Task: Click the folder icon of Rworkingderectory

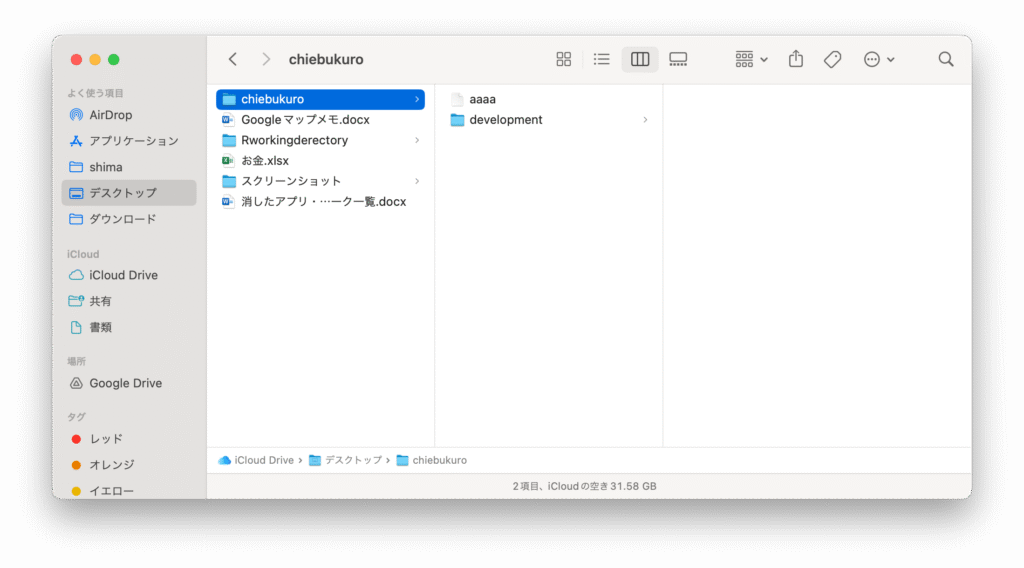Action: (x=229, y=140)
